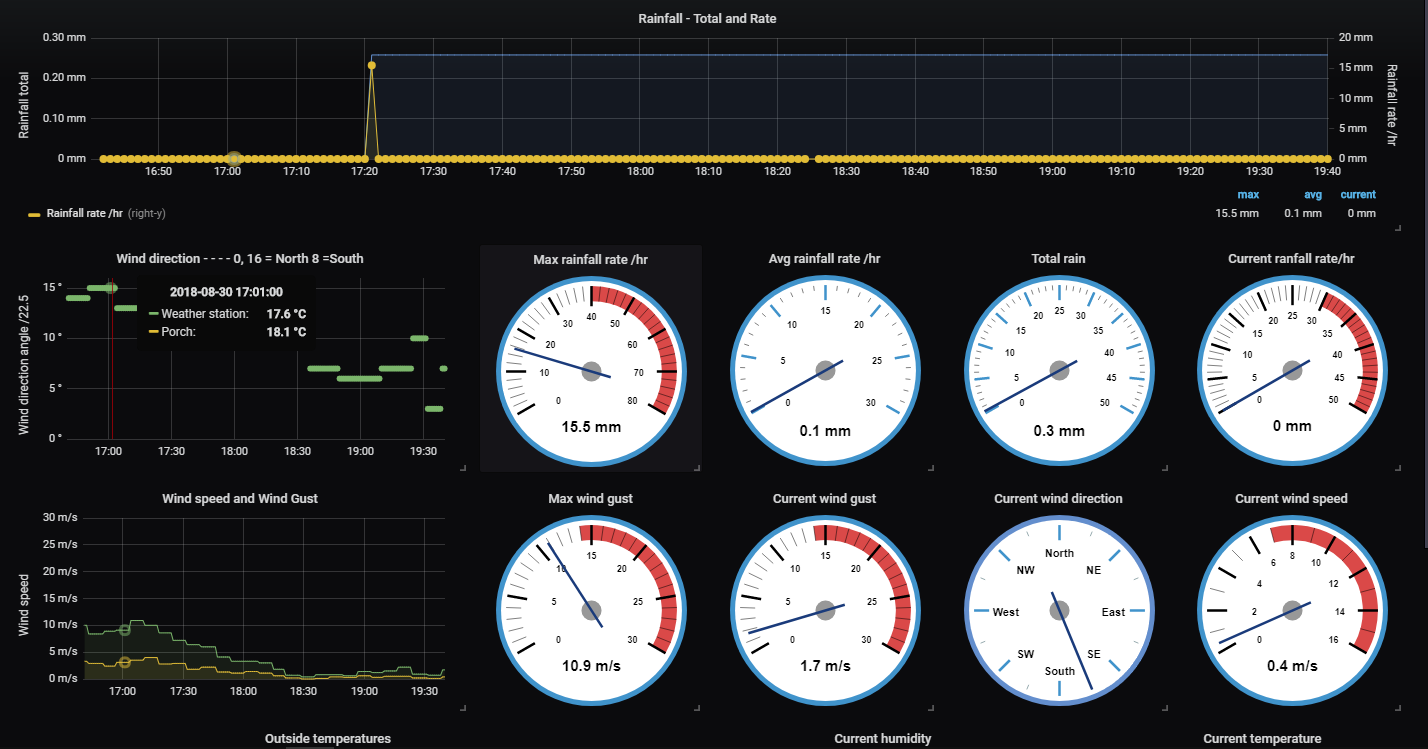Click the compass dial showing wind direction
1428x749 pixels.
pyautogui.click(x=1058, y=610)
